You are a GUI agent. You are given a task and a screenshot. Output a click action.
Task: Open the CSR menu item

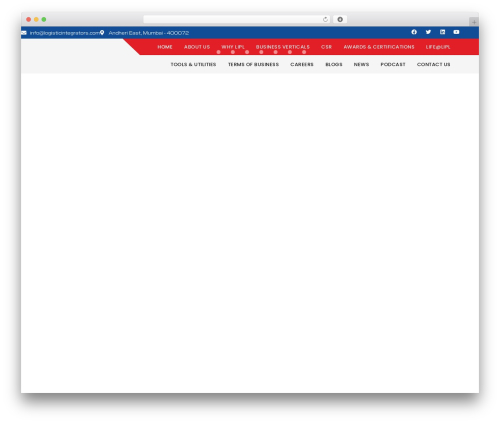tap(326, 47)
